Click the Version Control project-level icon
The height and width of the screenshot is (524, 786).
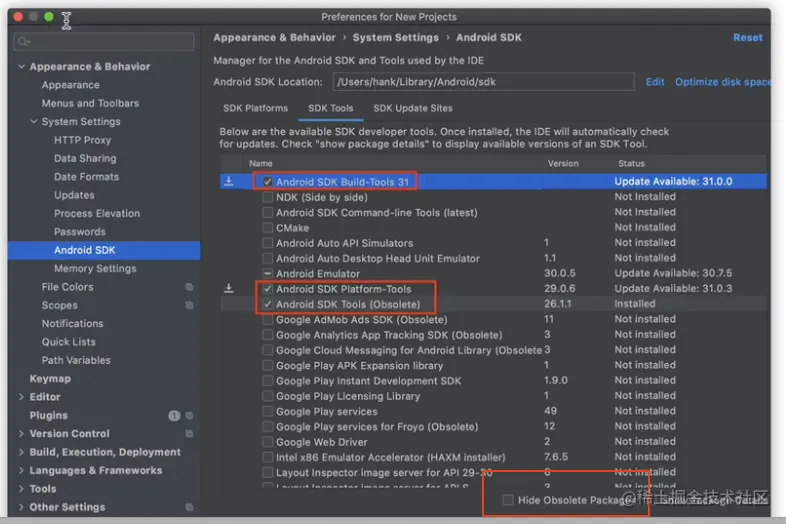(x=189, y=434)
